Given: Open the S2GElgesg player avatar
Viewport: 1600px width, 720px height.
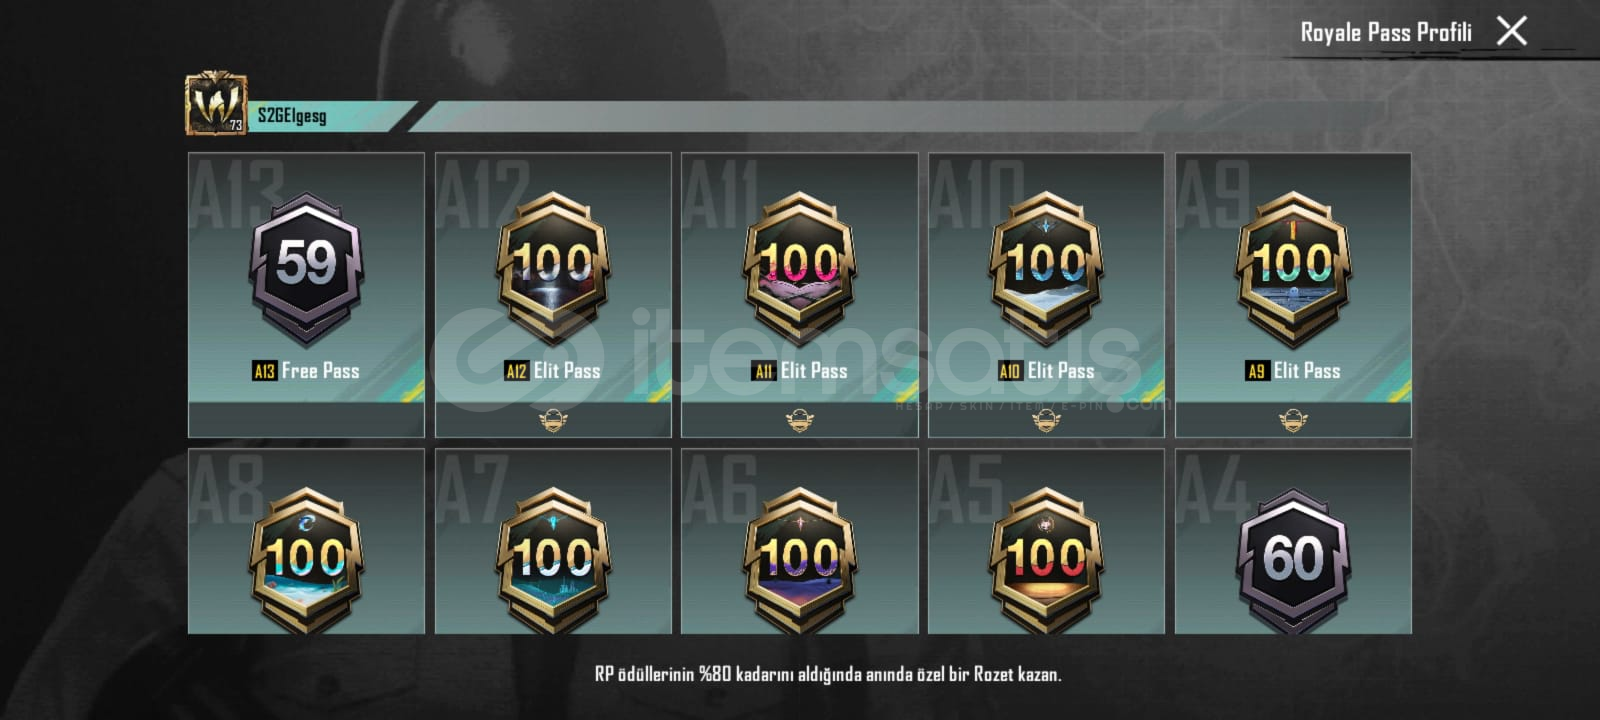Looking at the screenshot, I should pos(216,102).
